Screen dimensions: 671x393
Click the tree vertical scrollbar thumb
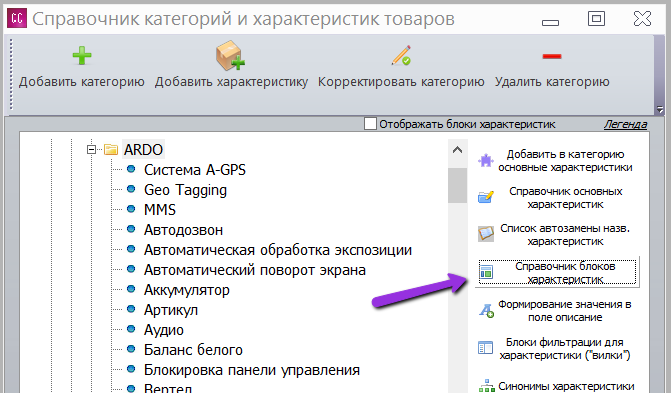click(457, 185)
